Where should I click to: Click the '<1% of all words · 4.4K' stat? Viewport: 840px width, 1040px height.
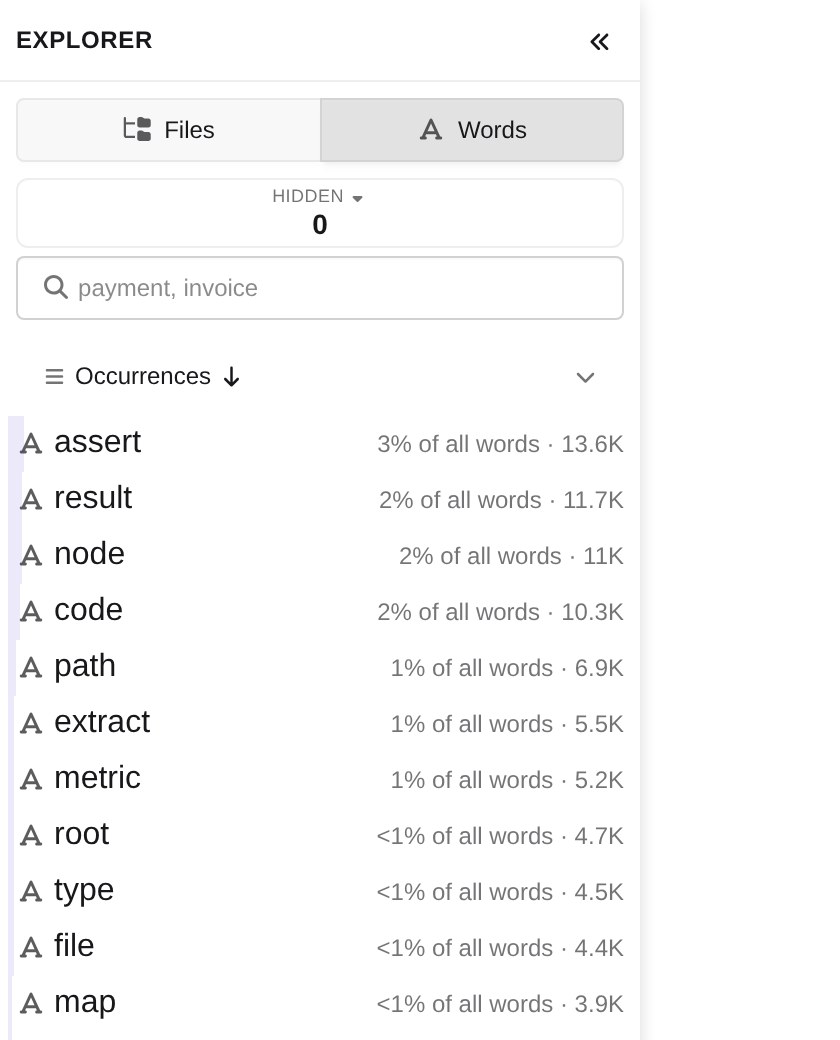[x=500, y=948]
